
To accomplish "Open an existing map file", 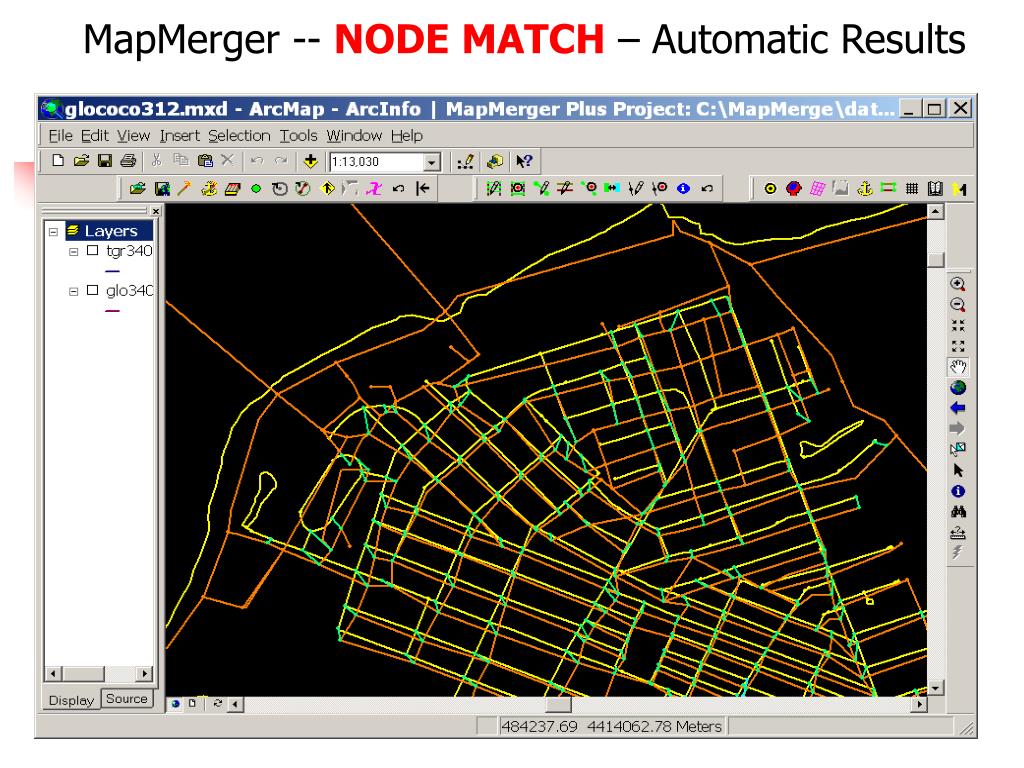I will click(x=81, y=161).
